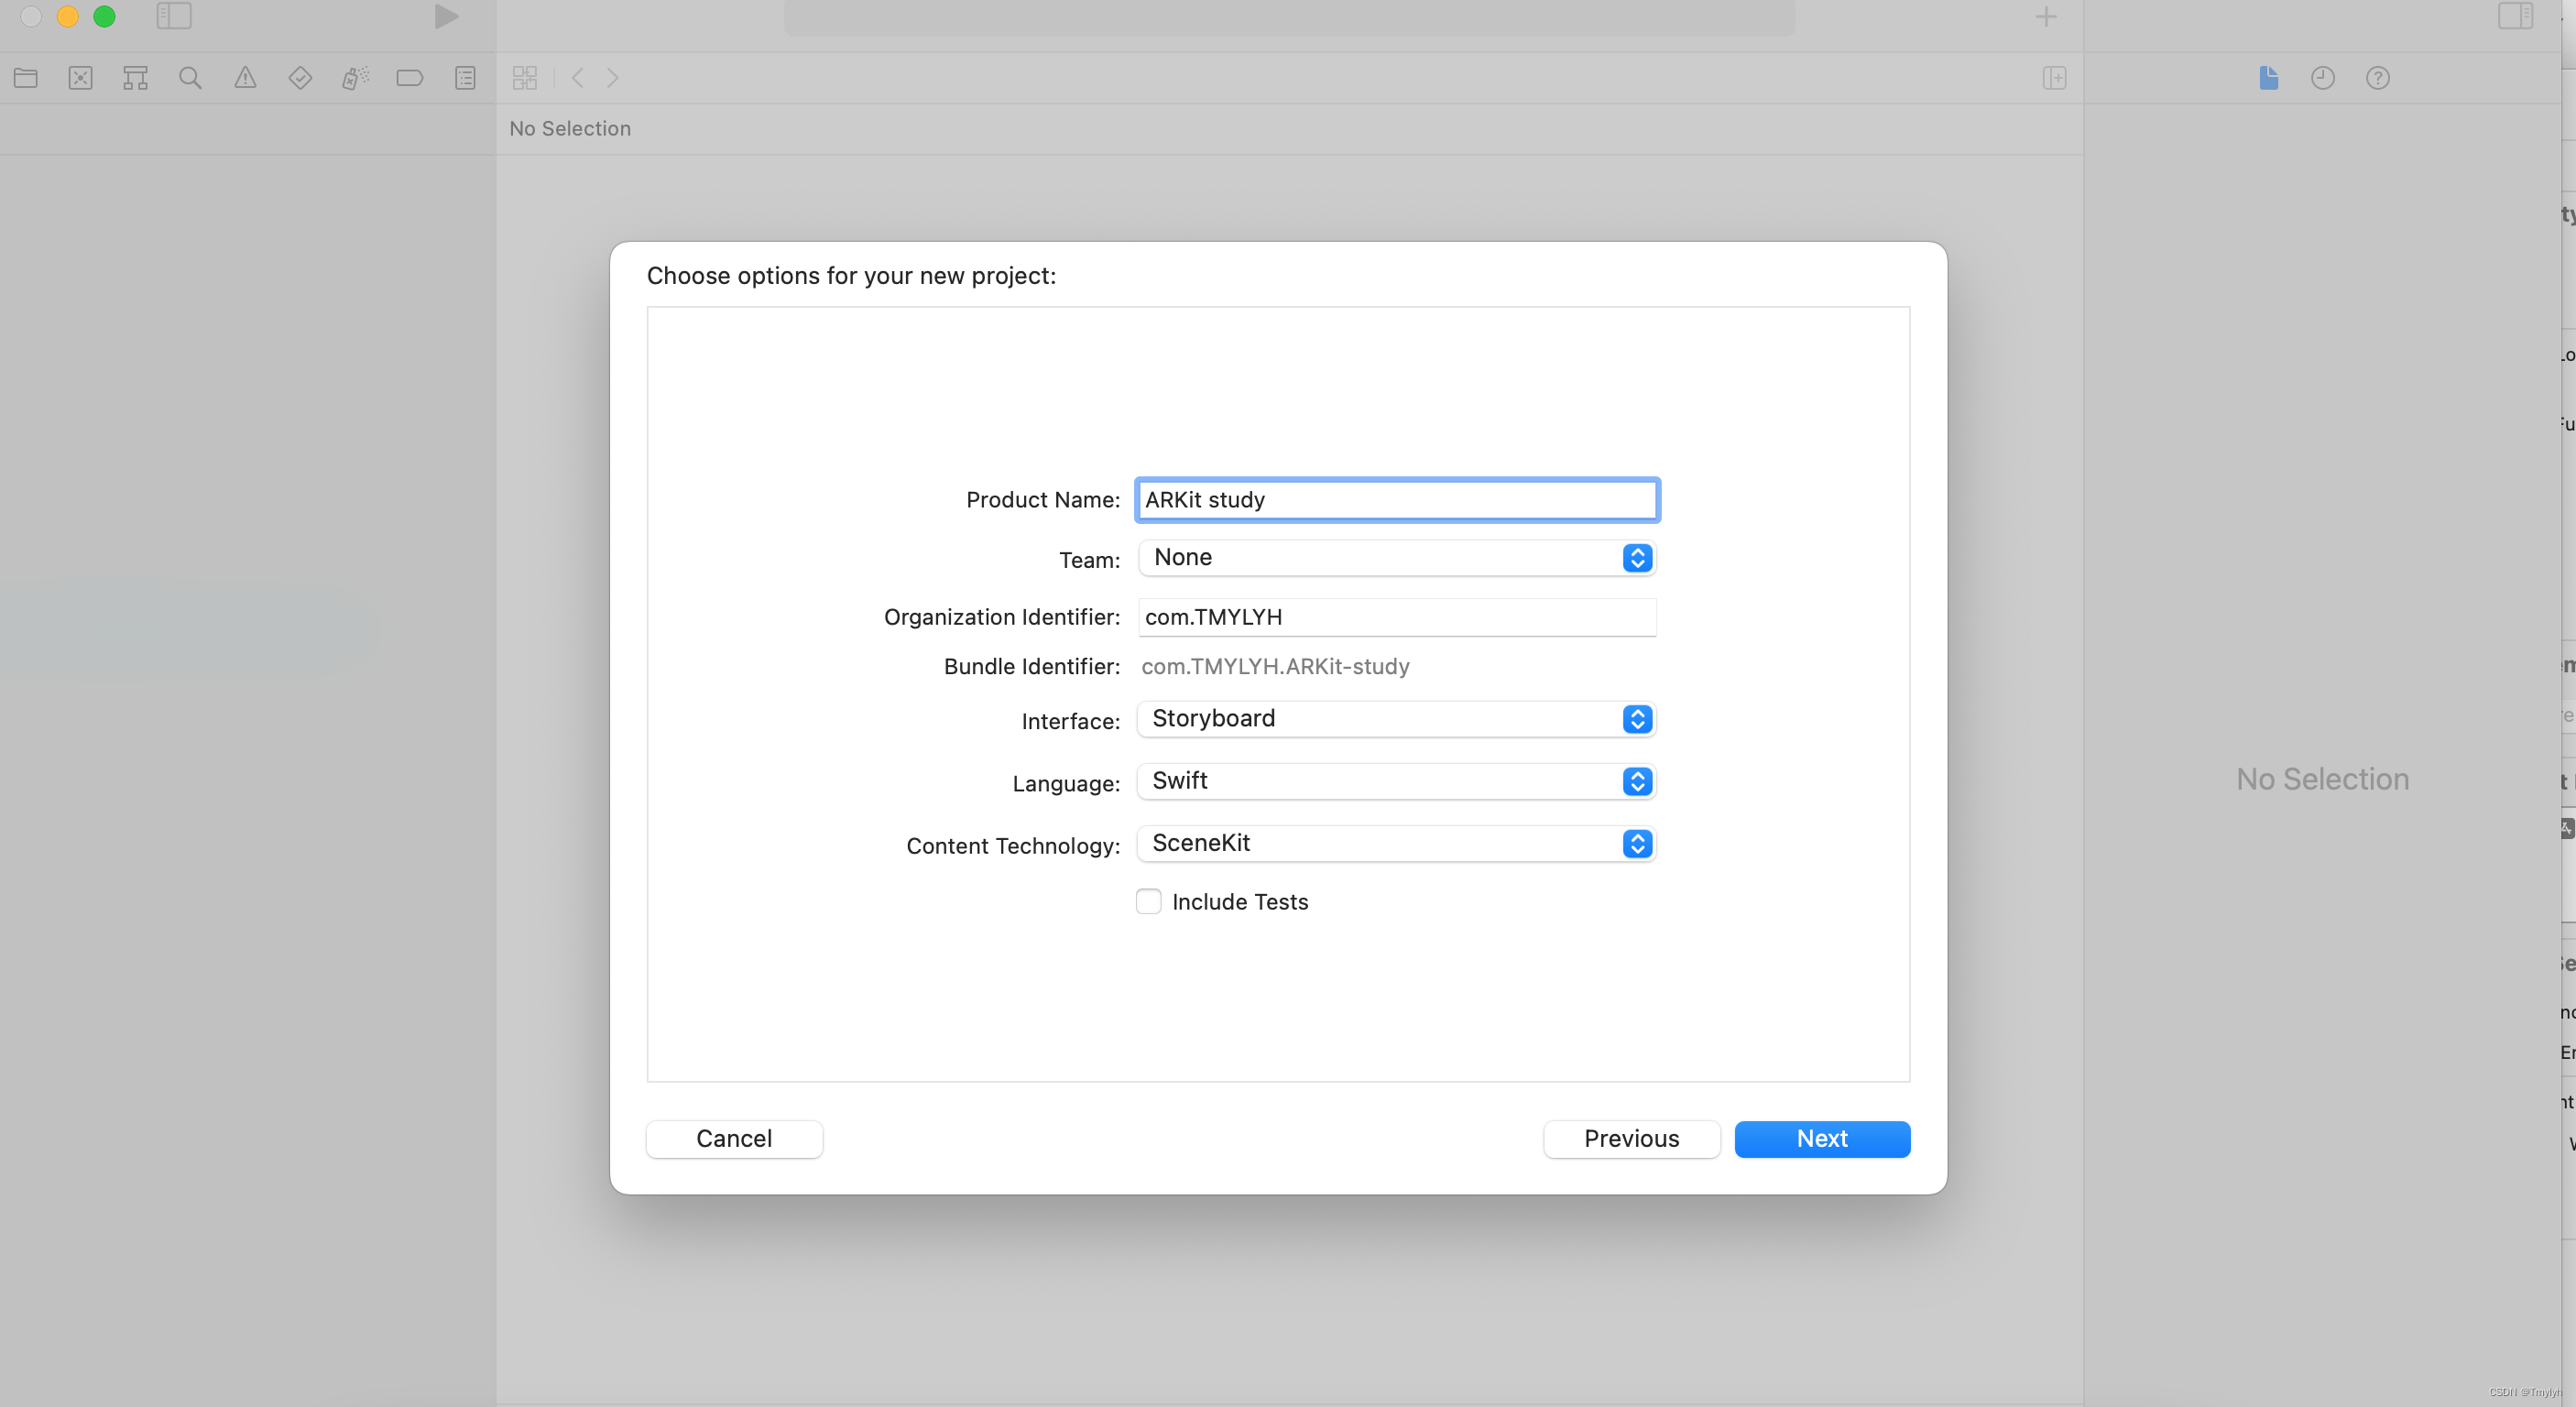The image size is (2576, 1407).
Task: Toggle the left navigator sidebar
Action: (x=174, y=16)
